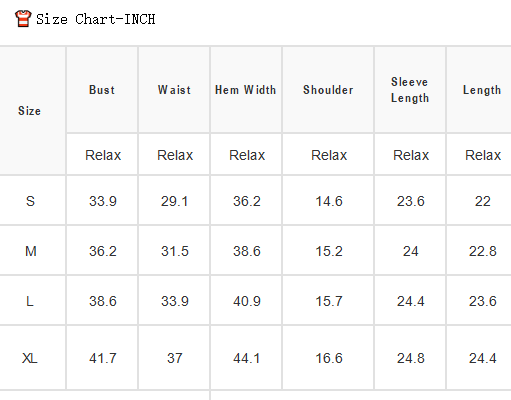This screenshot has height=400, width=511.
Task: Select the XL bust value 41.7
Action: [103, 358]
